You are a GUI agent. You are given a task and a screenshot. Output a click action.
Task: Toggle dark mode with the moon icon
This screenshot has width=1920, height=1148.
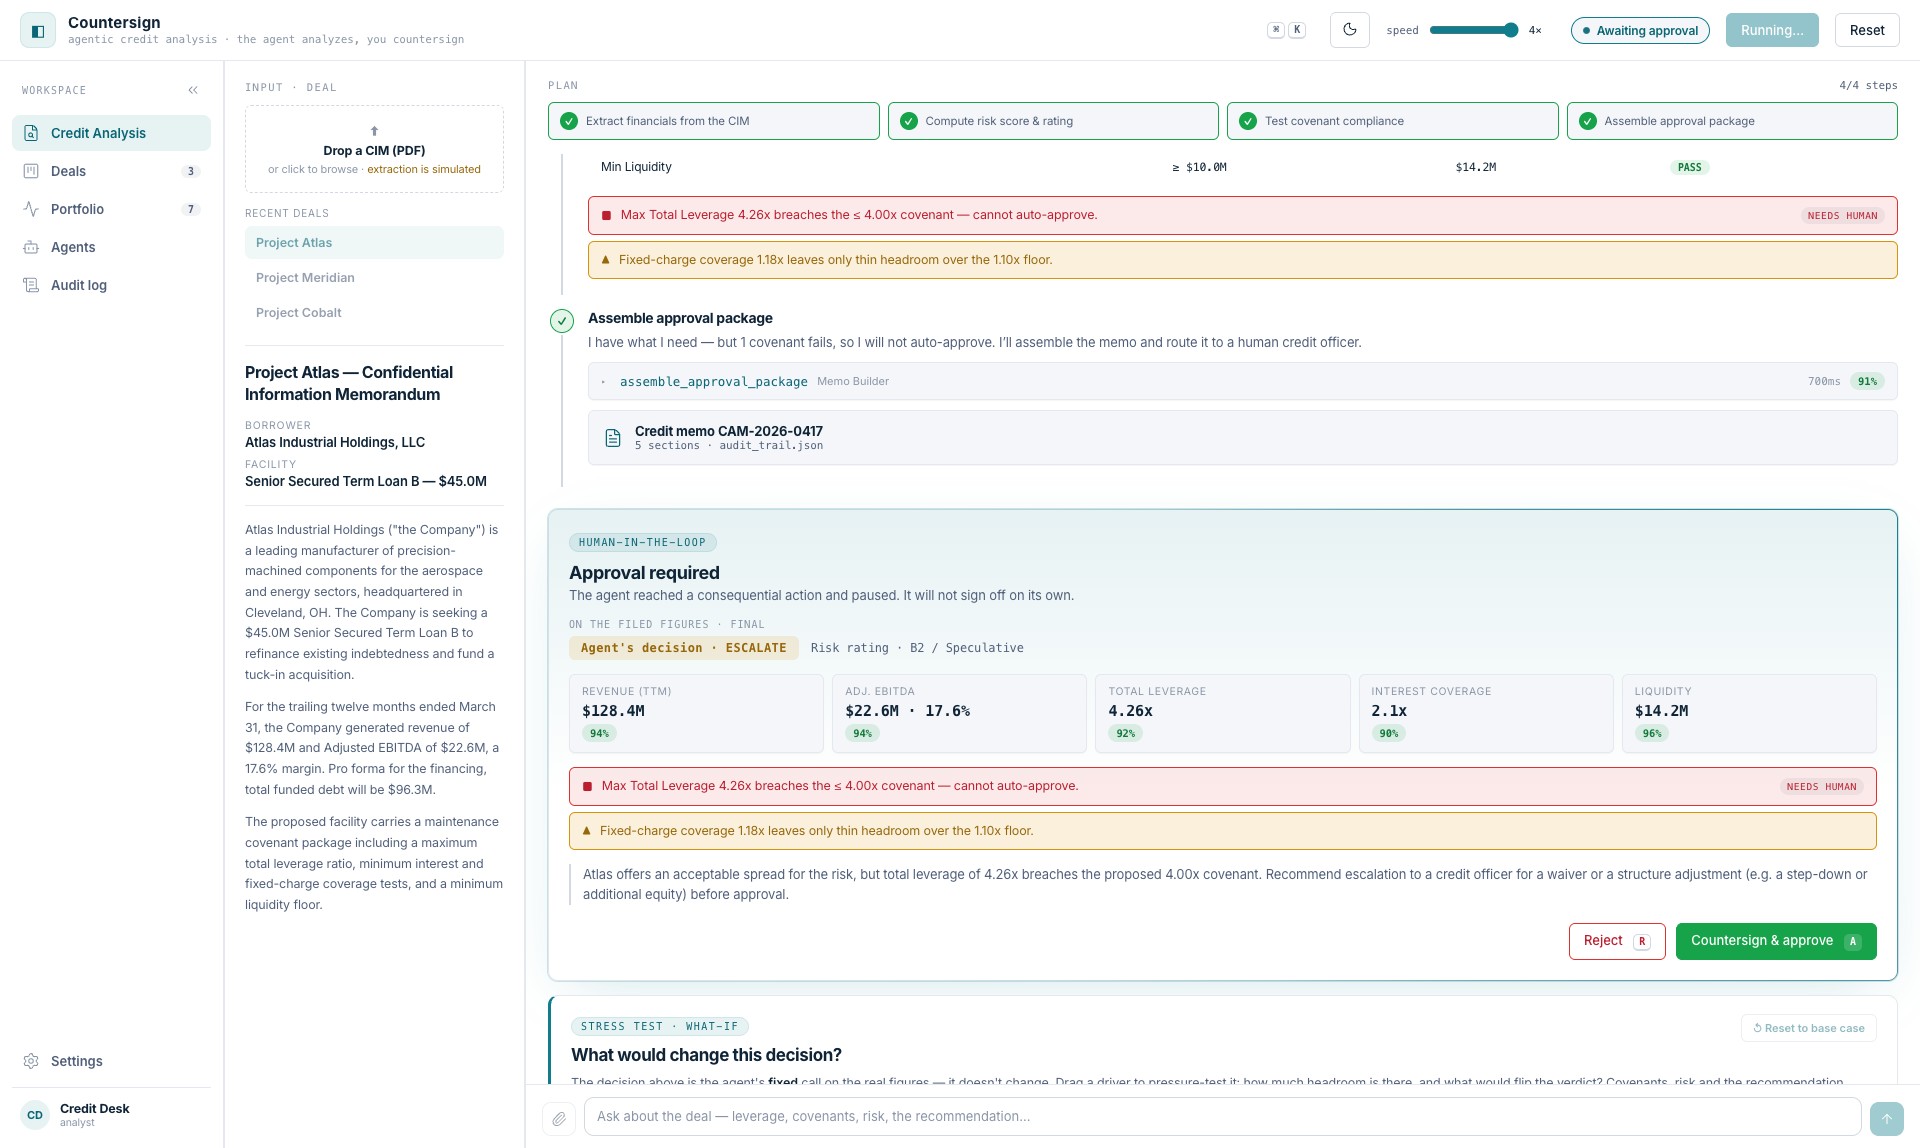1349,30
